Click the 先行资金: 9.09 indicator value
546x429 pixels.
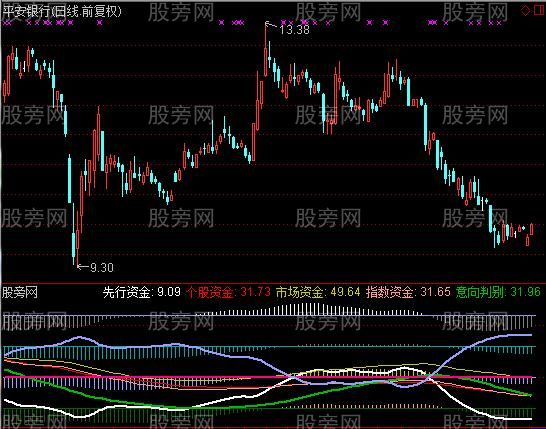tap(142, 292)
